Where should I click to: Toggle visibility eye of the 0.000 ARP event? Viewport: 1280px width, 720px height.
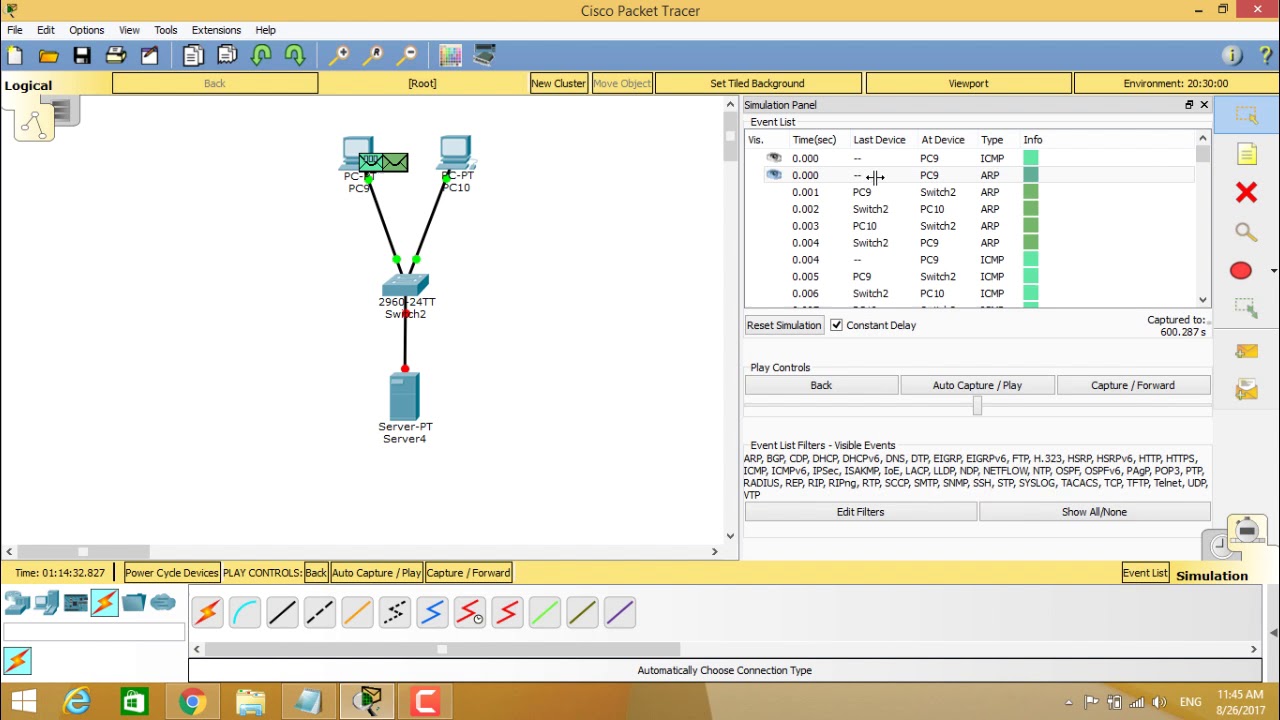click(773, 175)
